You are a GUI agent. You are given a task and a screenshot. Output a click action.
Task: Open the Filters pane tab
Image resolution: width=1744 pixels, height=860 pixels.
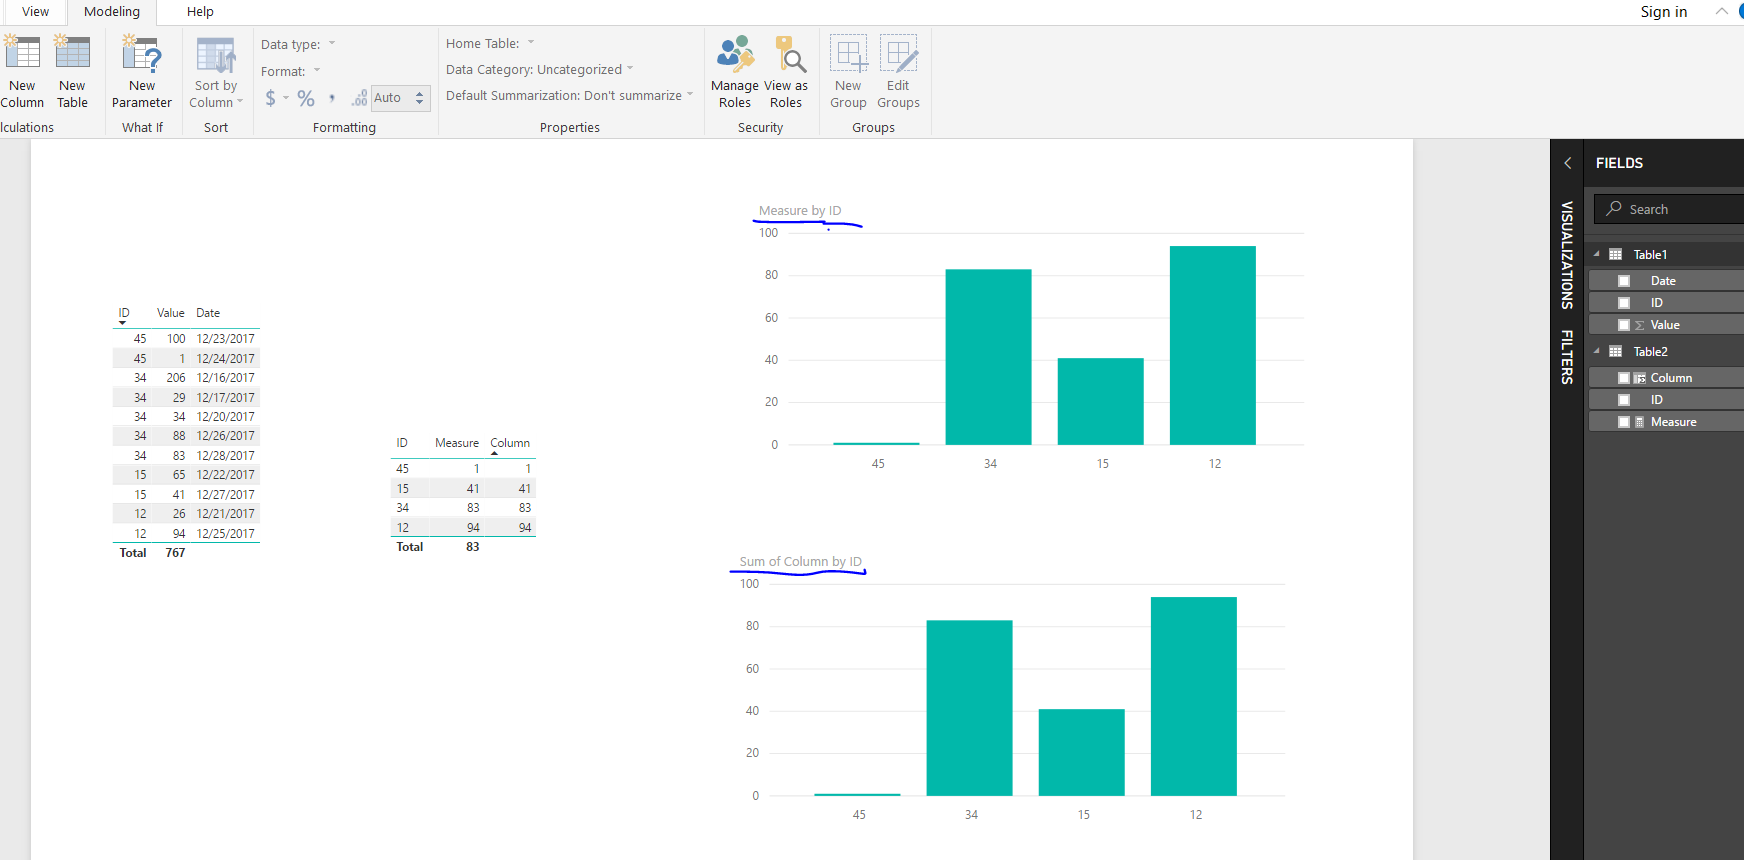pos(1567,357)
